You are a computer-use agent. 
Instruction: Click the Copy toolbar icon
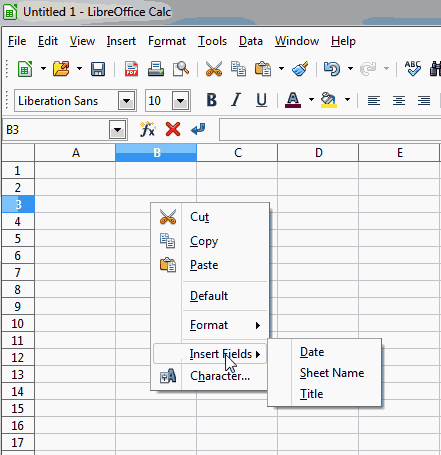[x=238, y=69]
